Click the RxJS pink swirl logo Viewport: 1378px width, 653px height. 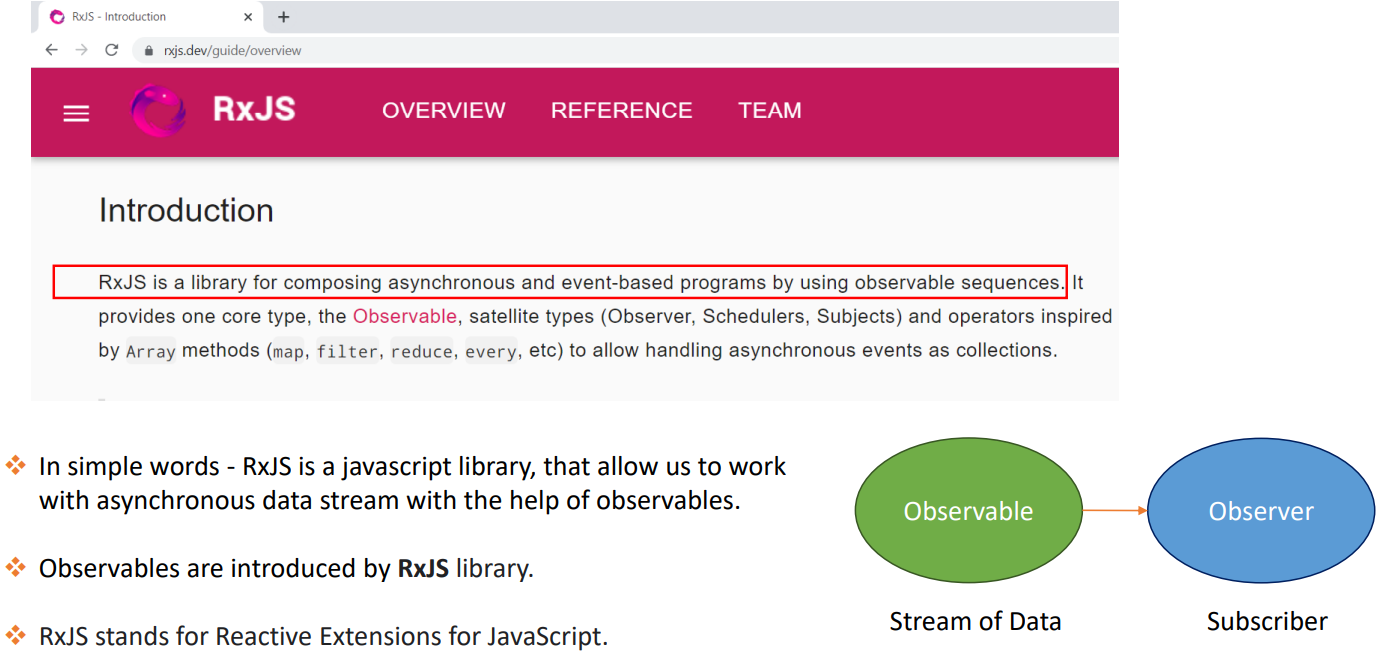[158, 110]
